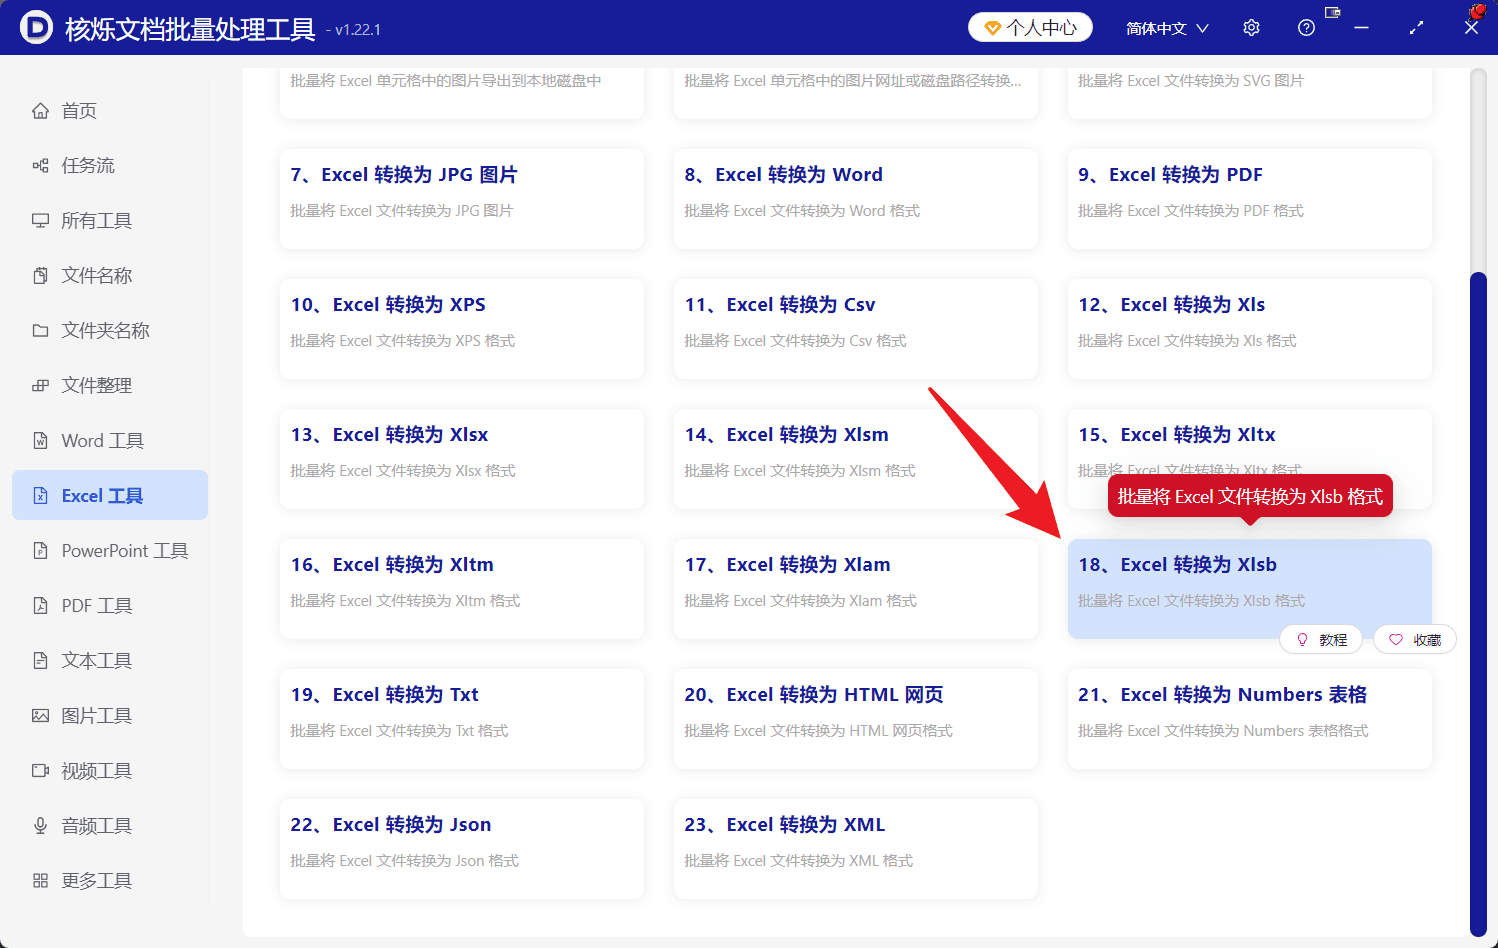Switch to PowerPoint 工具 section
The height and width of the screenshot is (948, 1498).
pyautogui.click(x=110, y=551)
